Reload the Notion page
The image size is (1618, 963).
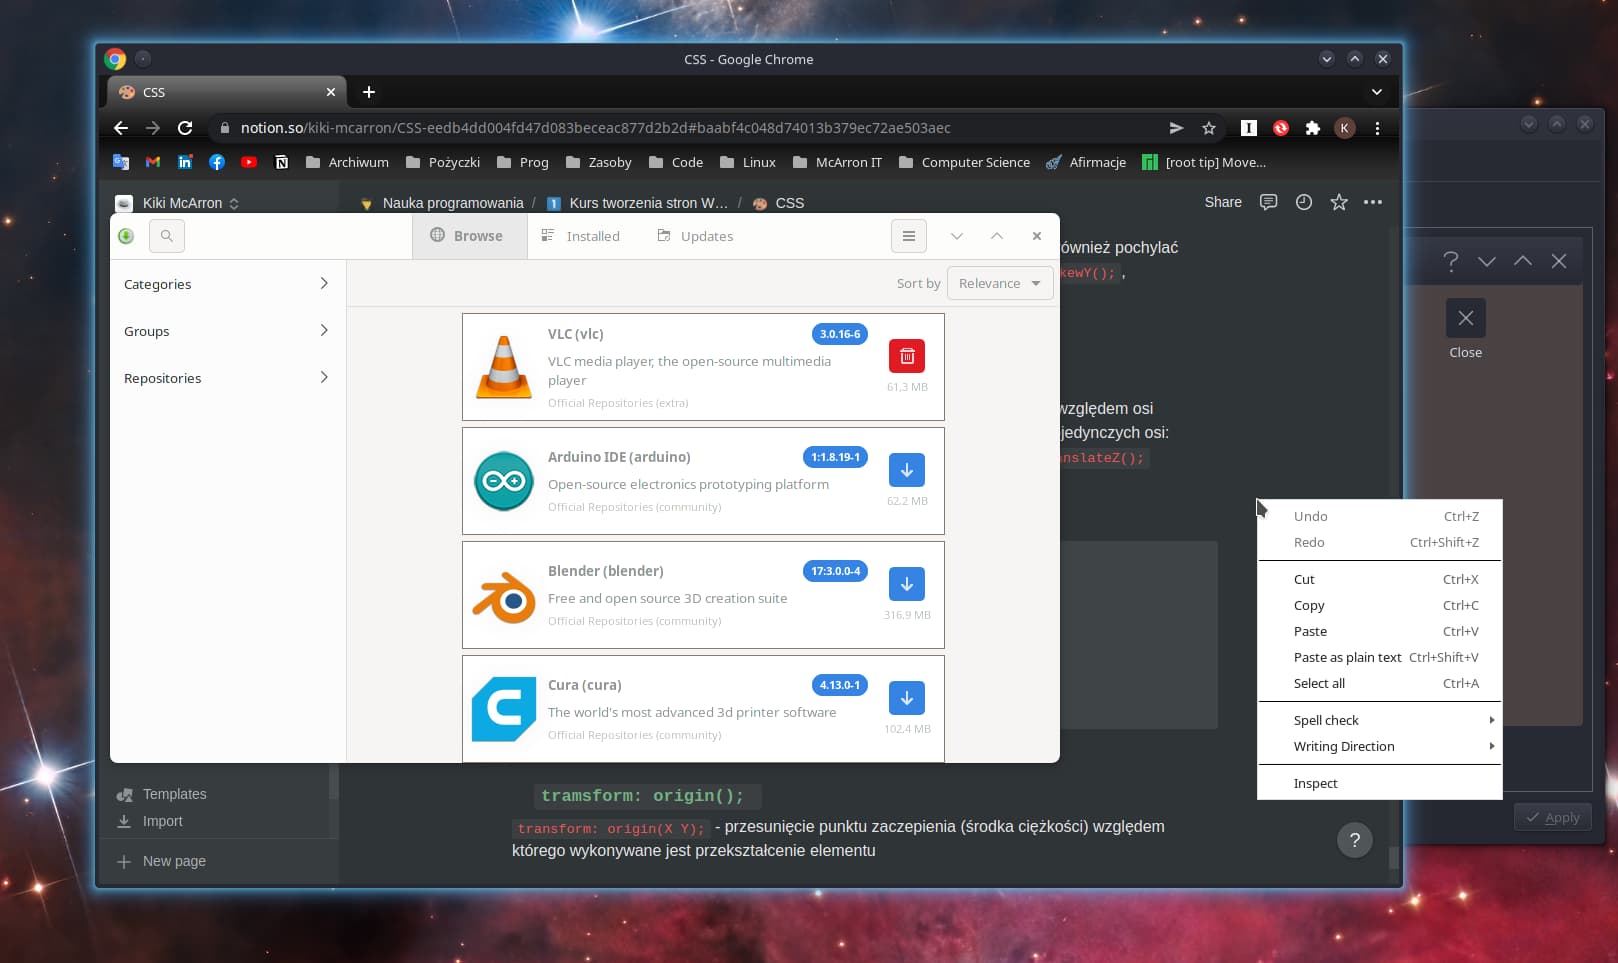pos(185,128)
